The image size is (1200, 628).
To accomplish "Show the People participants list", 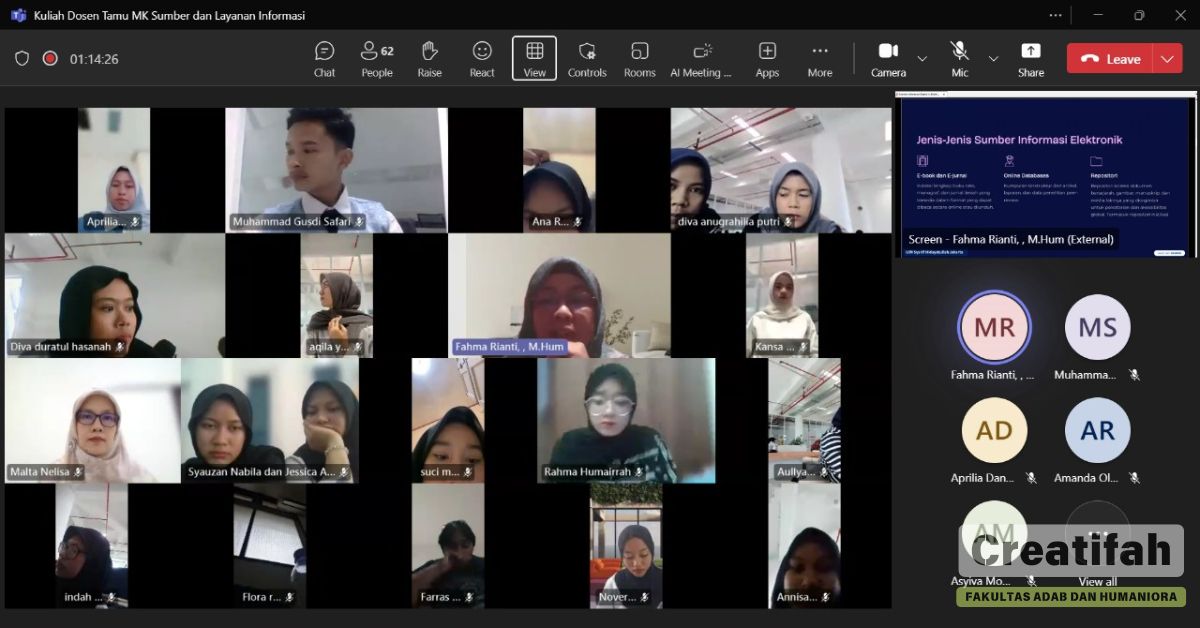I will tap(377, 58).
